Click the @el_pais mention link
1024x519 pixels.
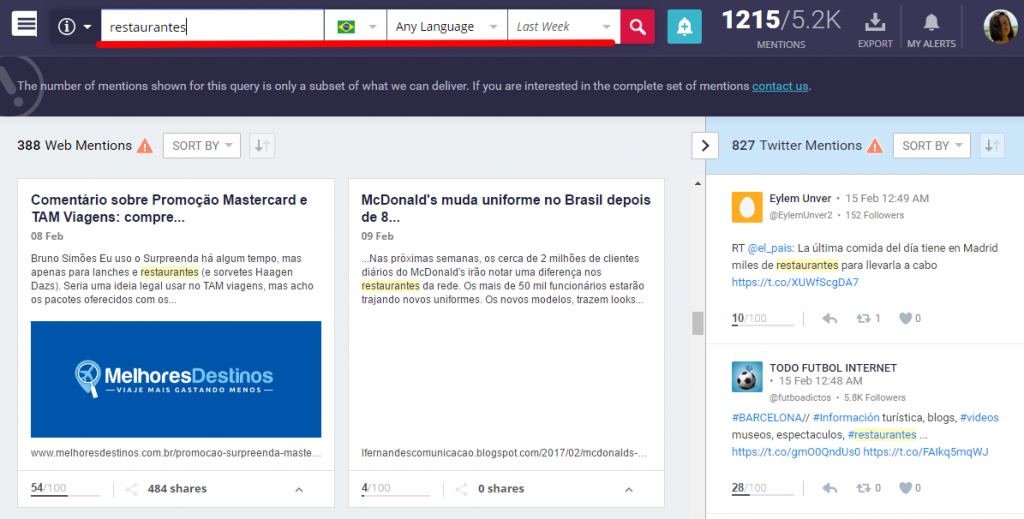(769, 248)
